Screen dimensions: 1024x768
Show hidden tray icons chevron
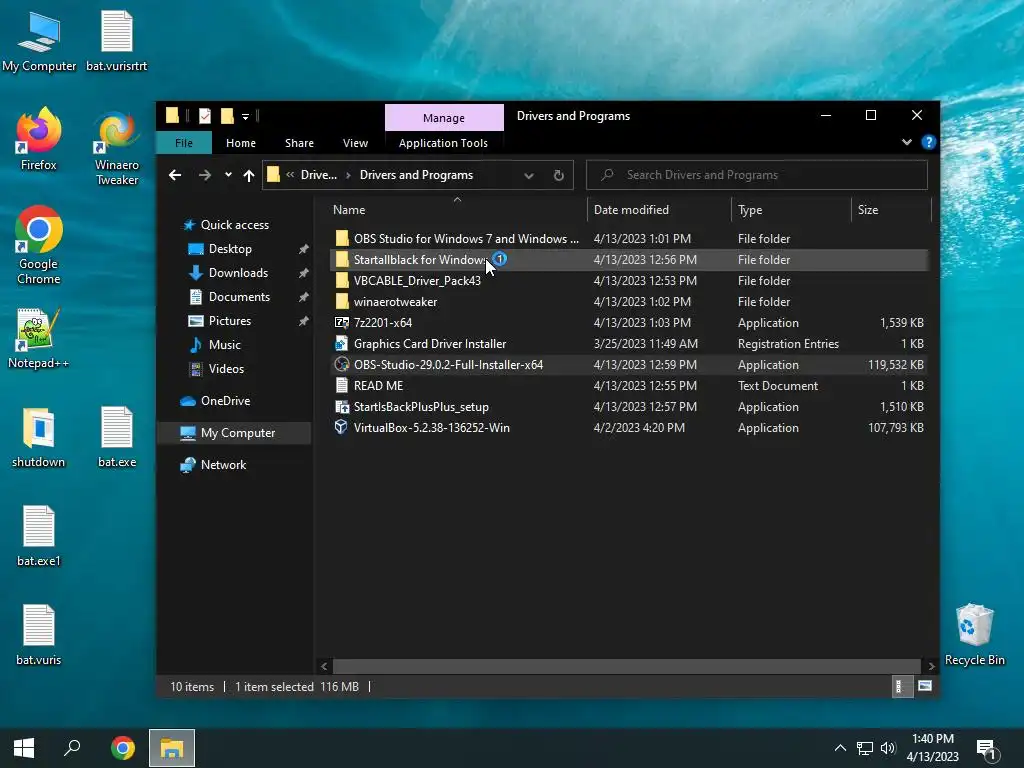(840, 748)
